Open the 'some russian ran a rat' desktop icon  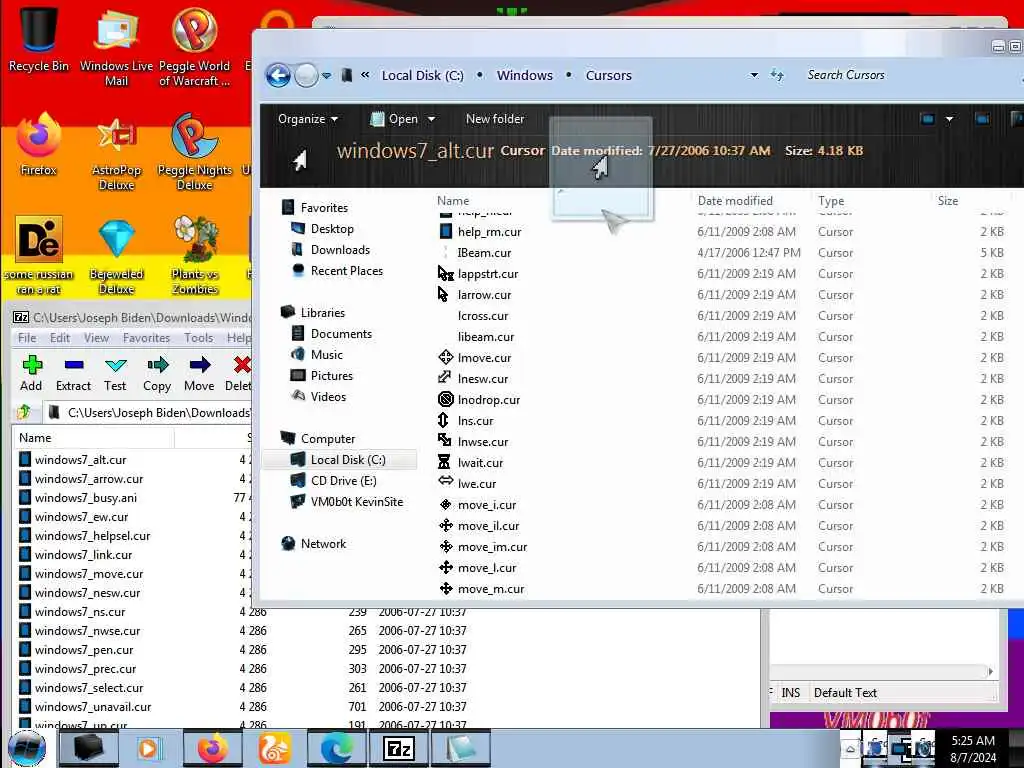coord(39,255)
